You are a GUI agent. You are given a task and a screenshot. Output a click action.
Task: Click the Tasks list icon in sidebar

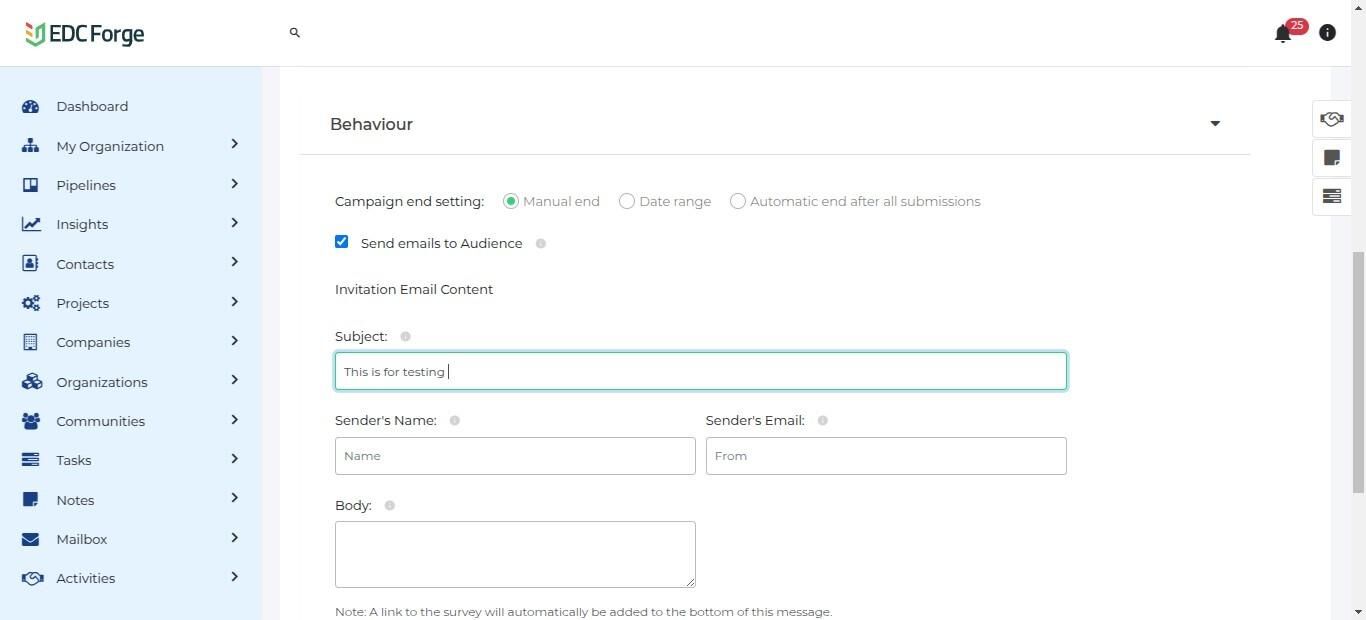click(x=31, y=460)
